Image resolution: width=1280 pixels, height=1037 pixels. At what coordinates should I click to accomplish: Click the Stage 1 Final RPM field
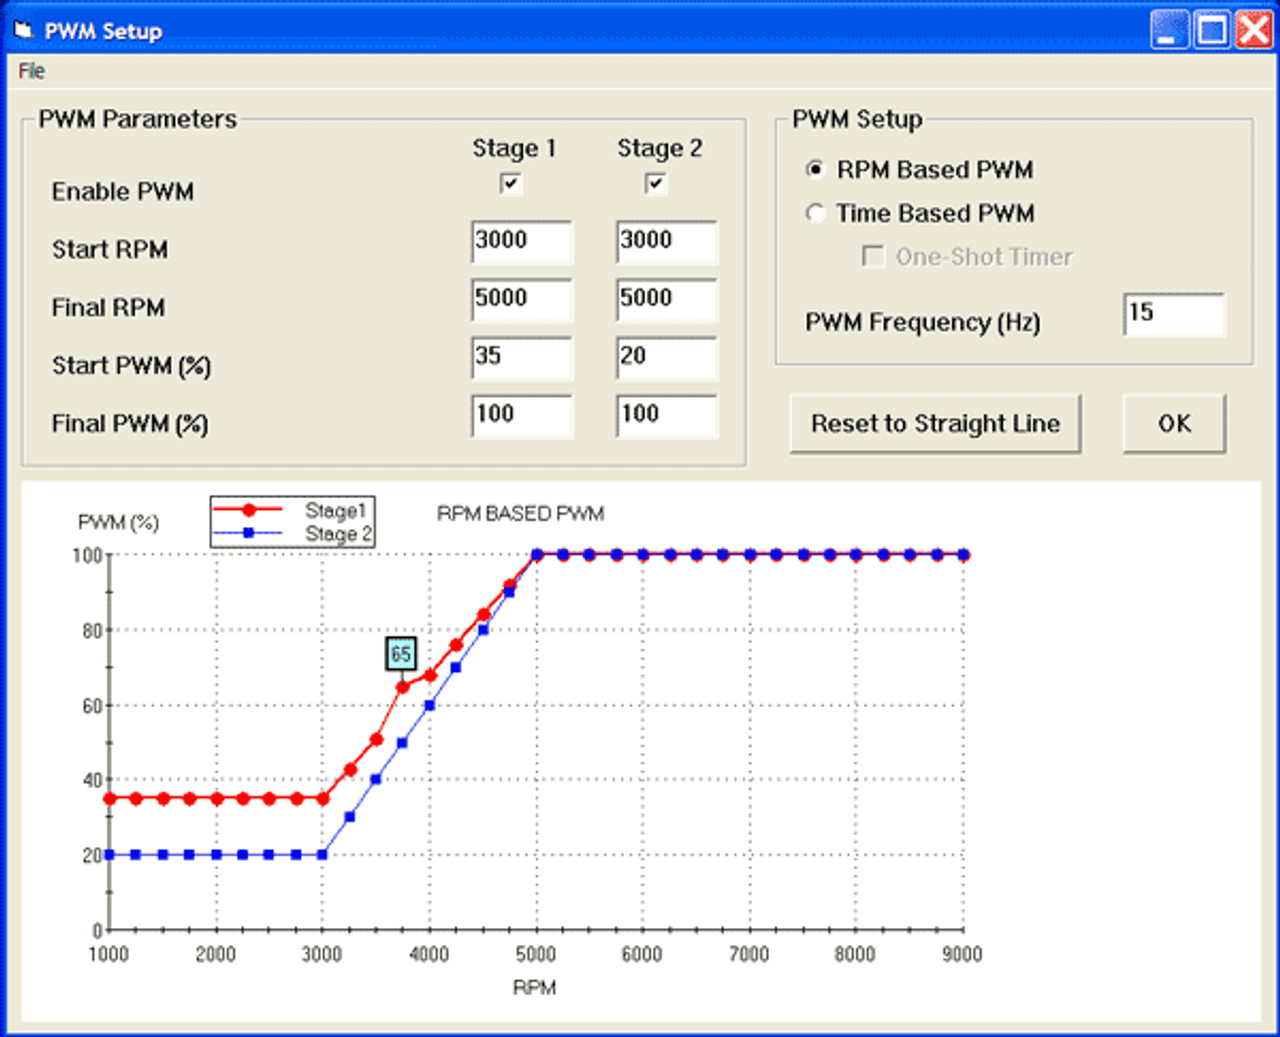click(x=521, y=300)
